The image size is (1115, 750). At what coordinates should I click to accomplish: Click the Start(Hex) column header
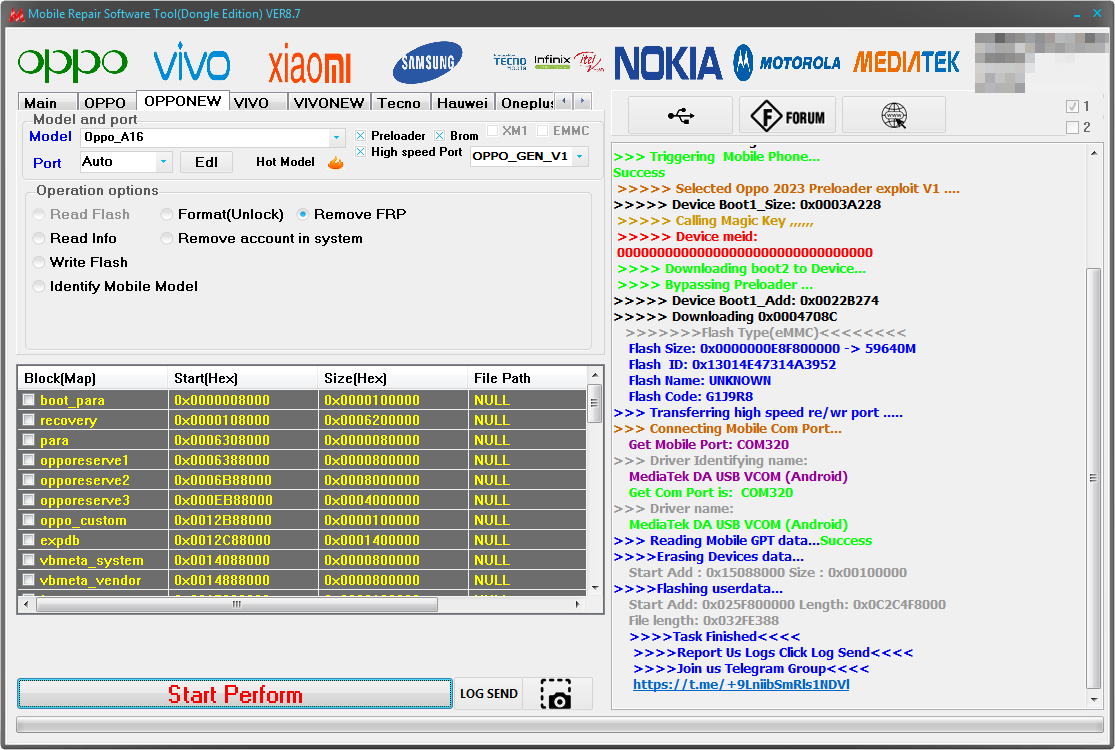[242, 378]
